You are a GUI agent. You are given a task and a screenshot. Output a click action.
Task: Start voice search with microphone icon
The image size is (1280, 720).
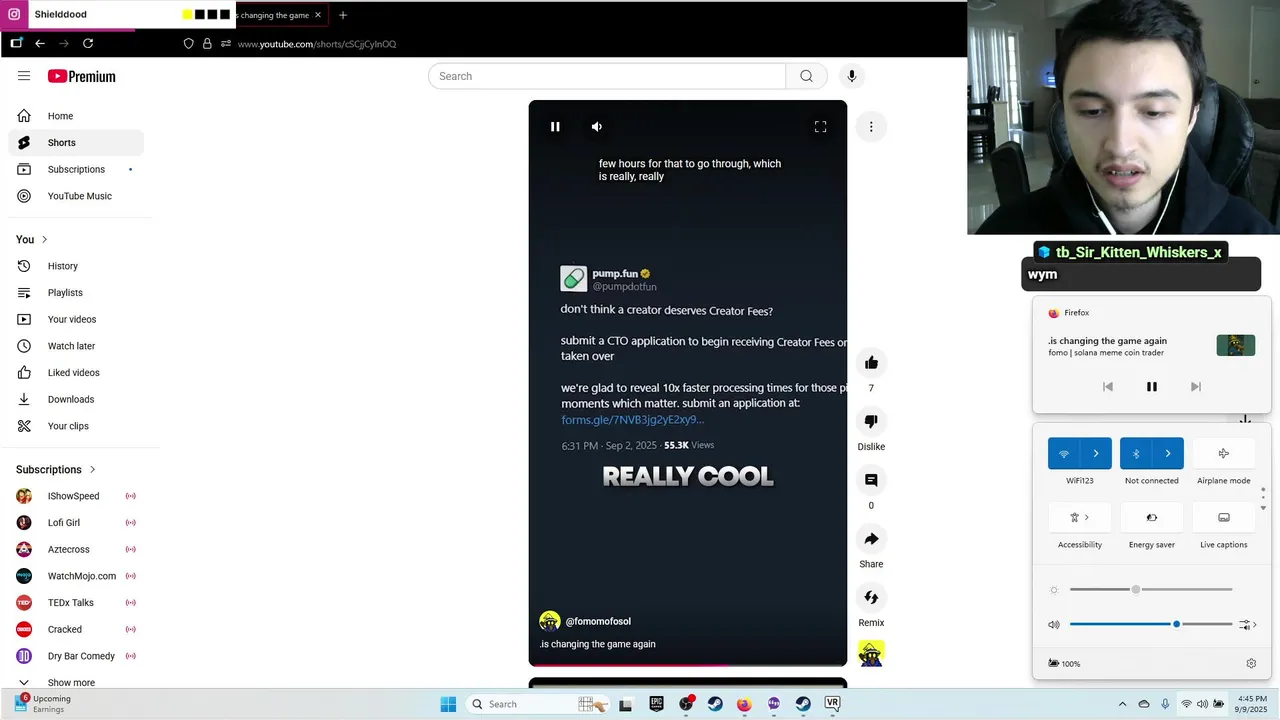click(851, 76)
